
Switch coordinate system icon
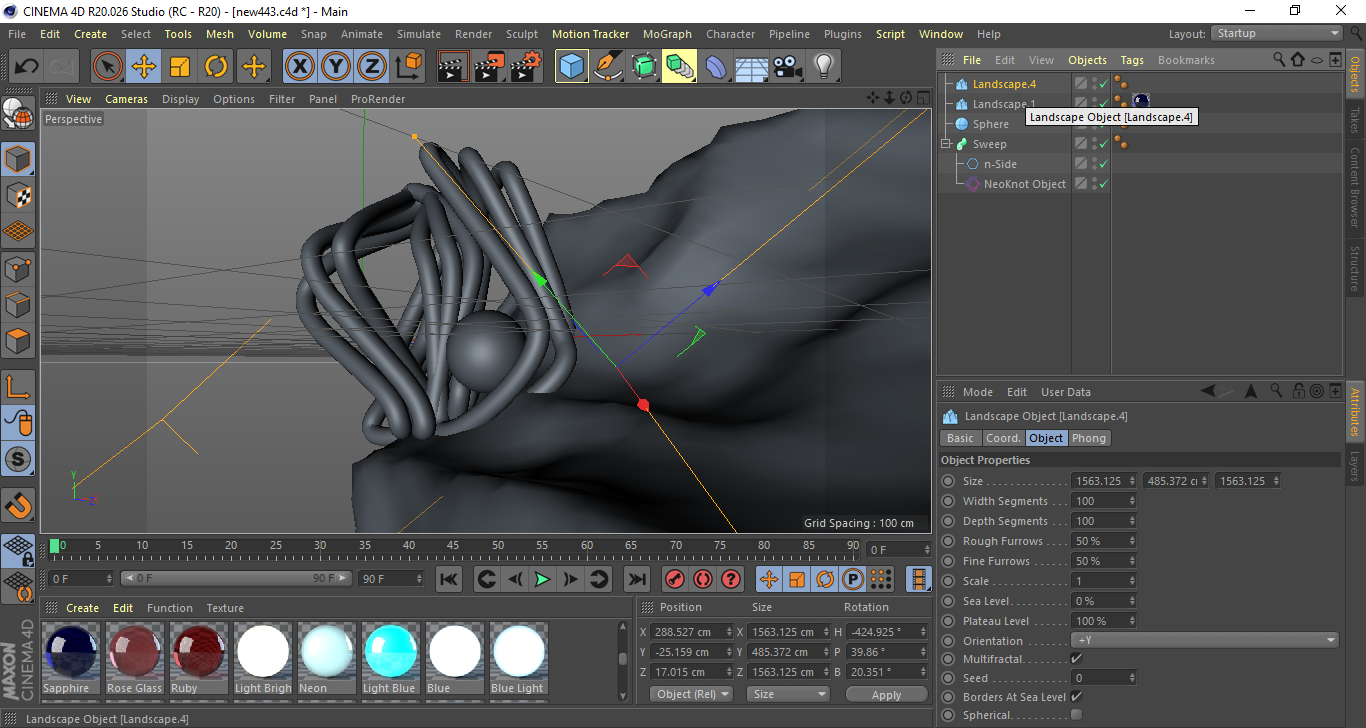[408, 67]
